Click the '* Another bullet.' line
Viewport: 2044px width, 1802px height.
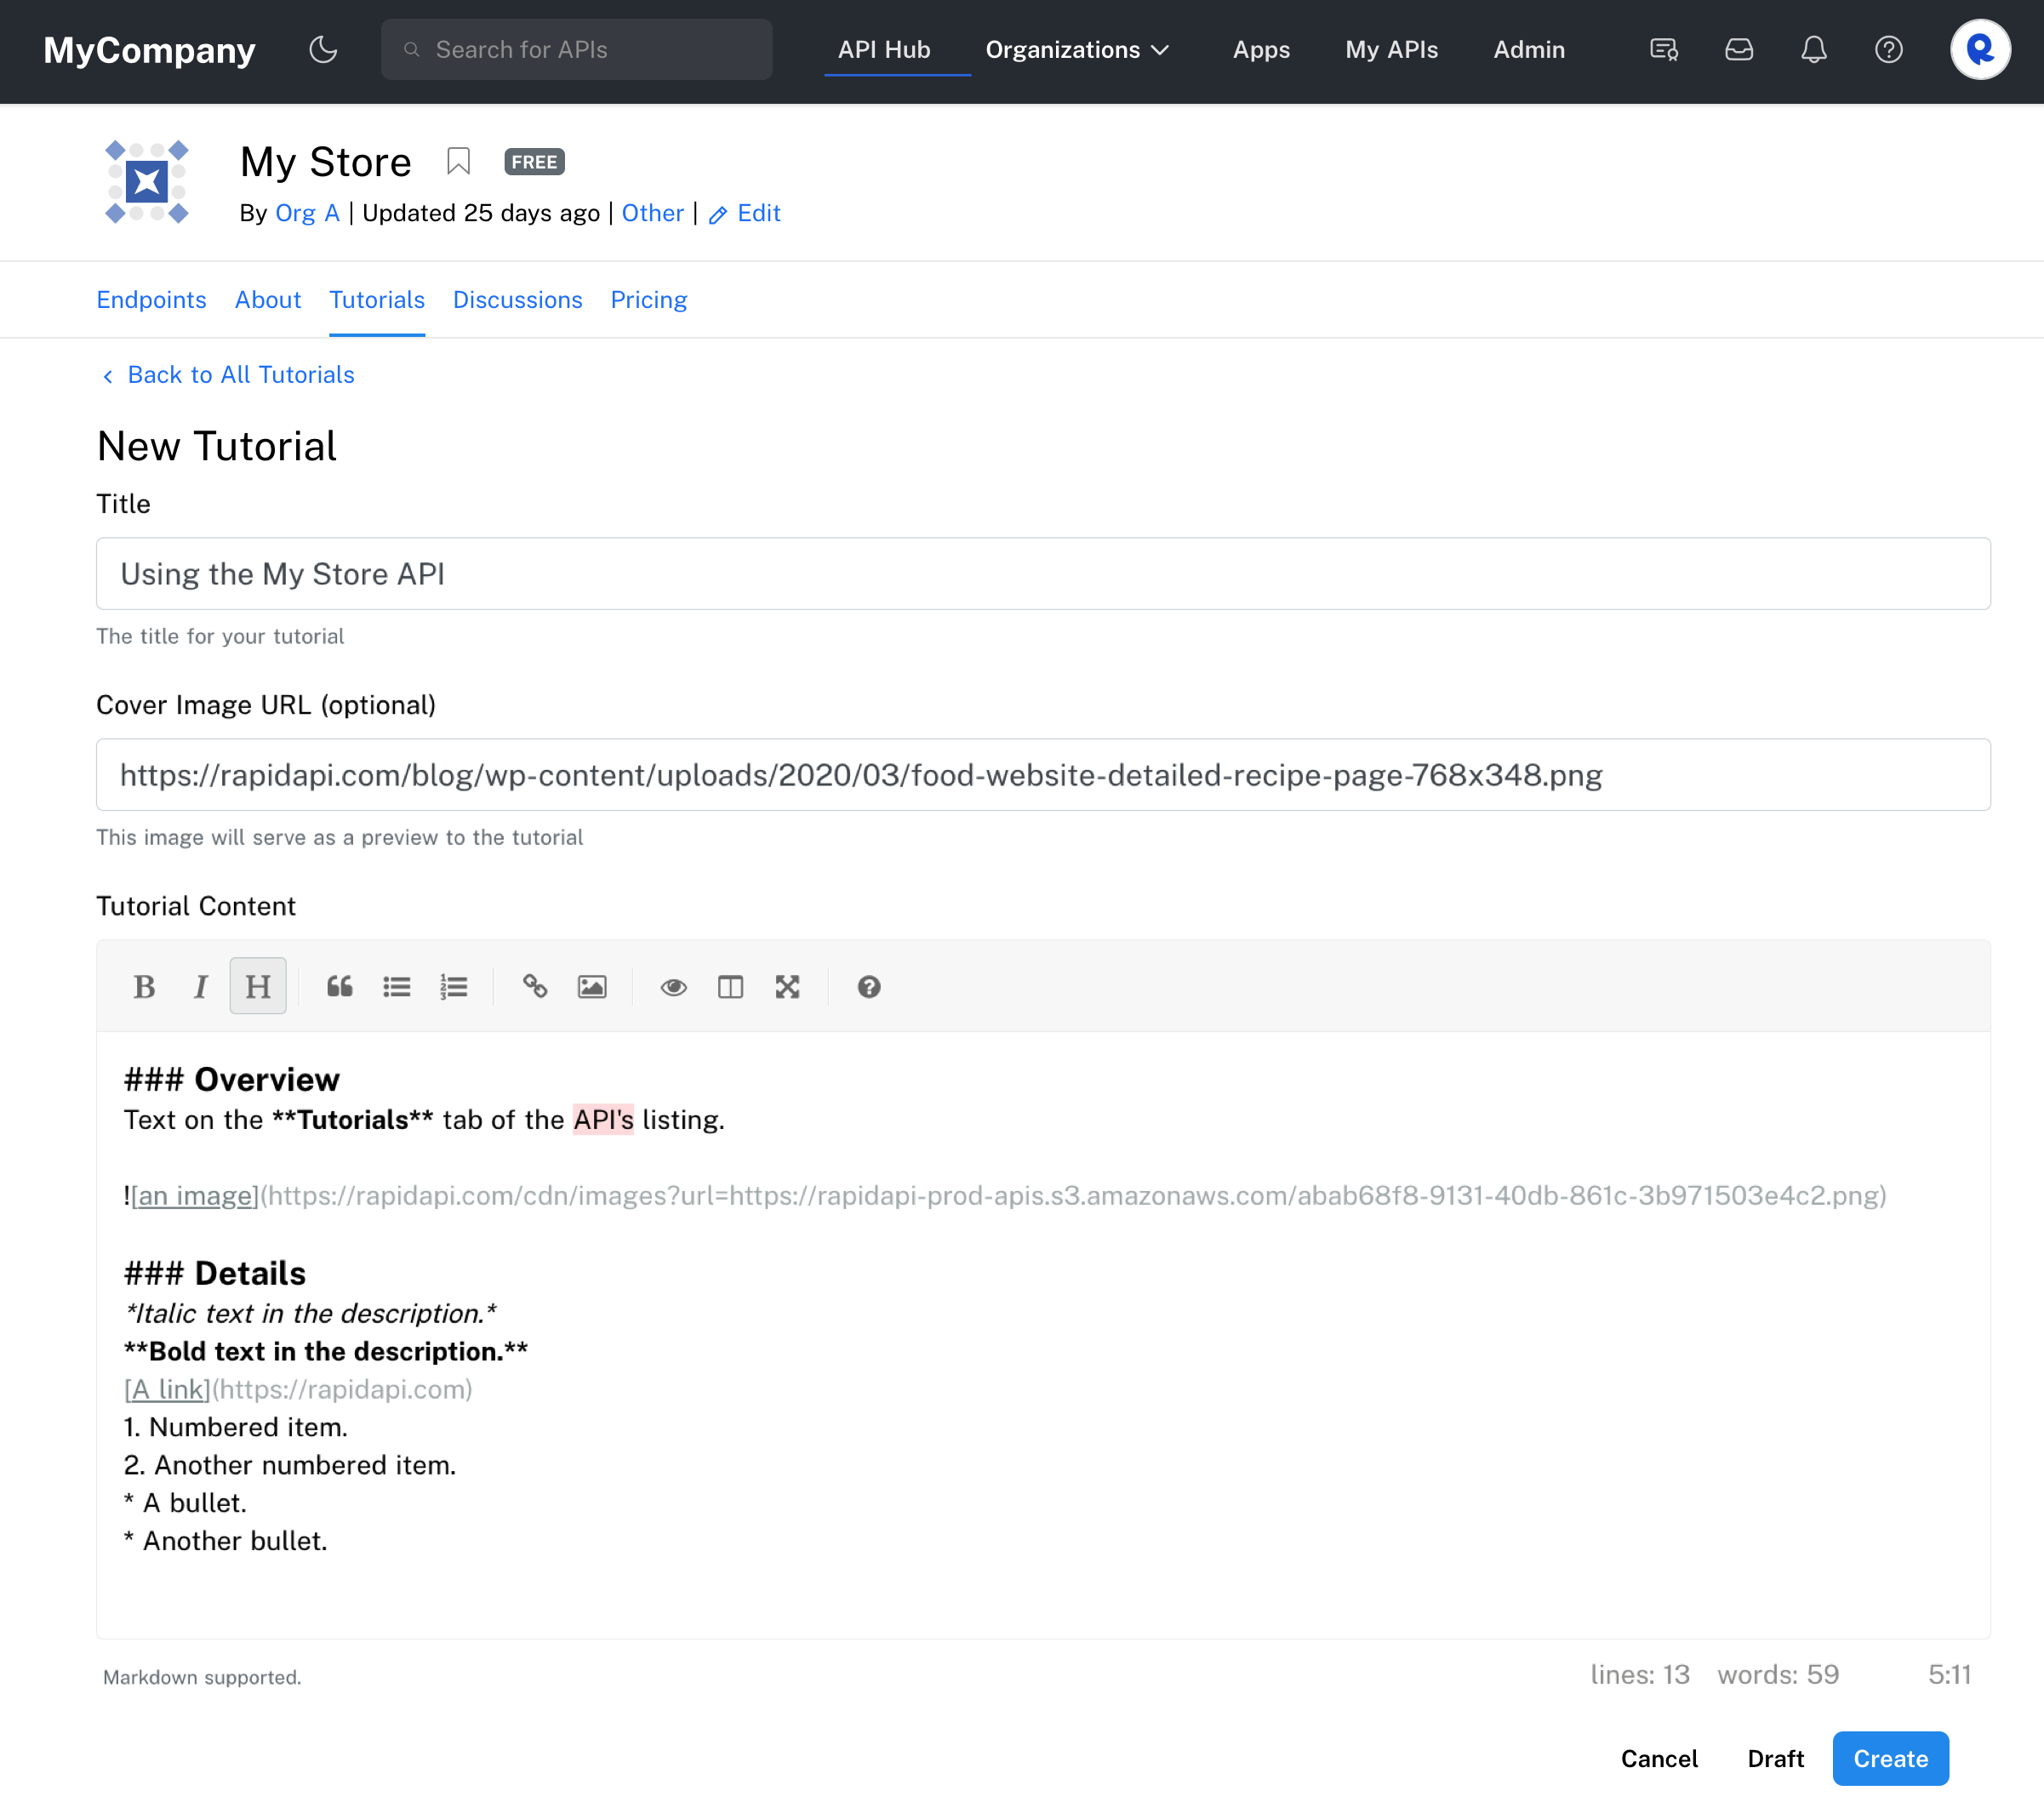click(226, 1542)
